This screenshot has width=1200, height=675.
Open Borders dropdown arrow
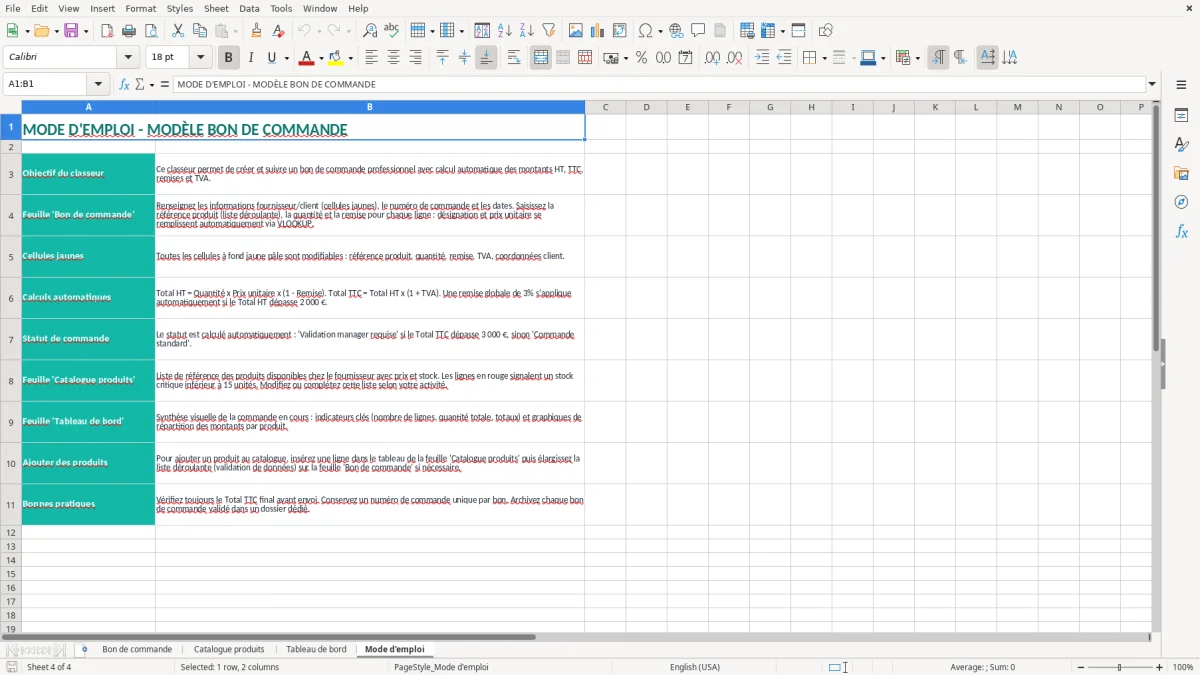824,58
